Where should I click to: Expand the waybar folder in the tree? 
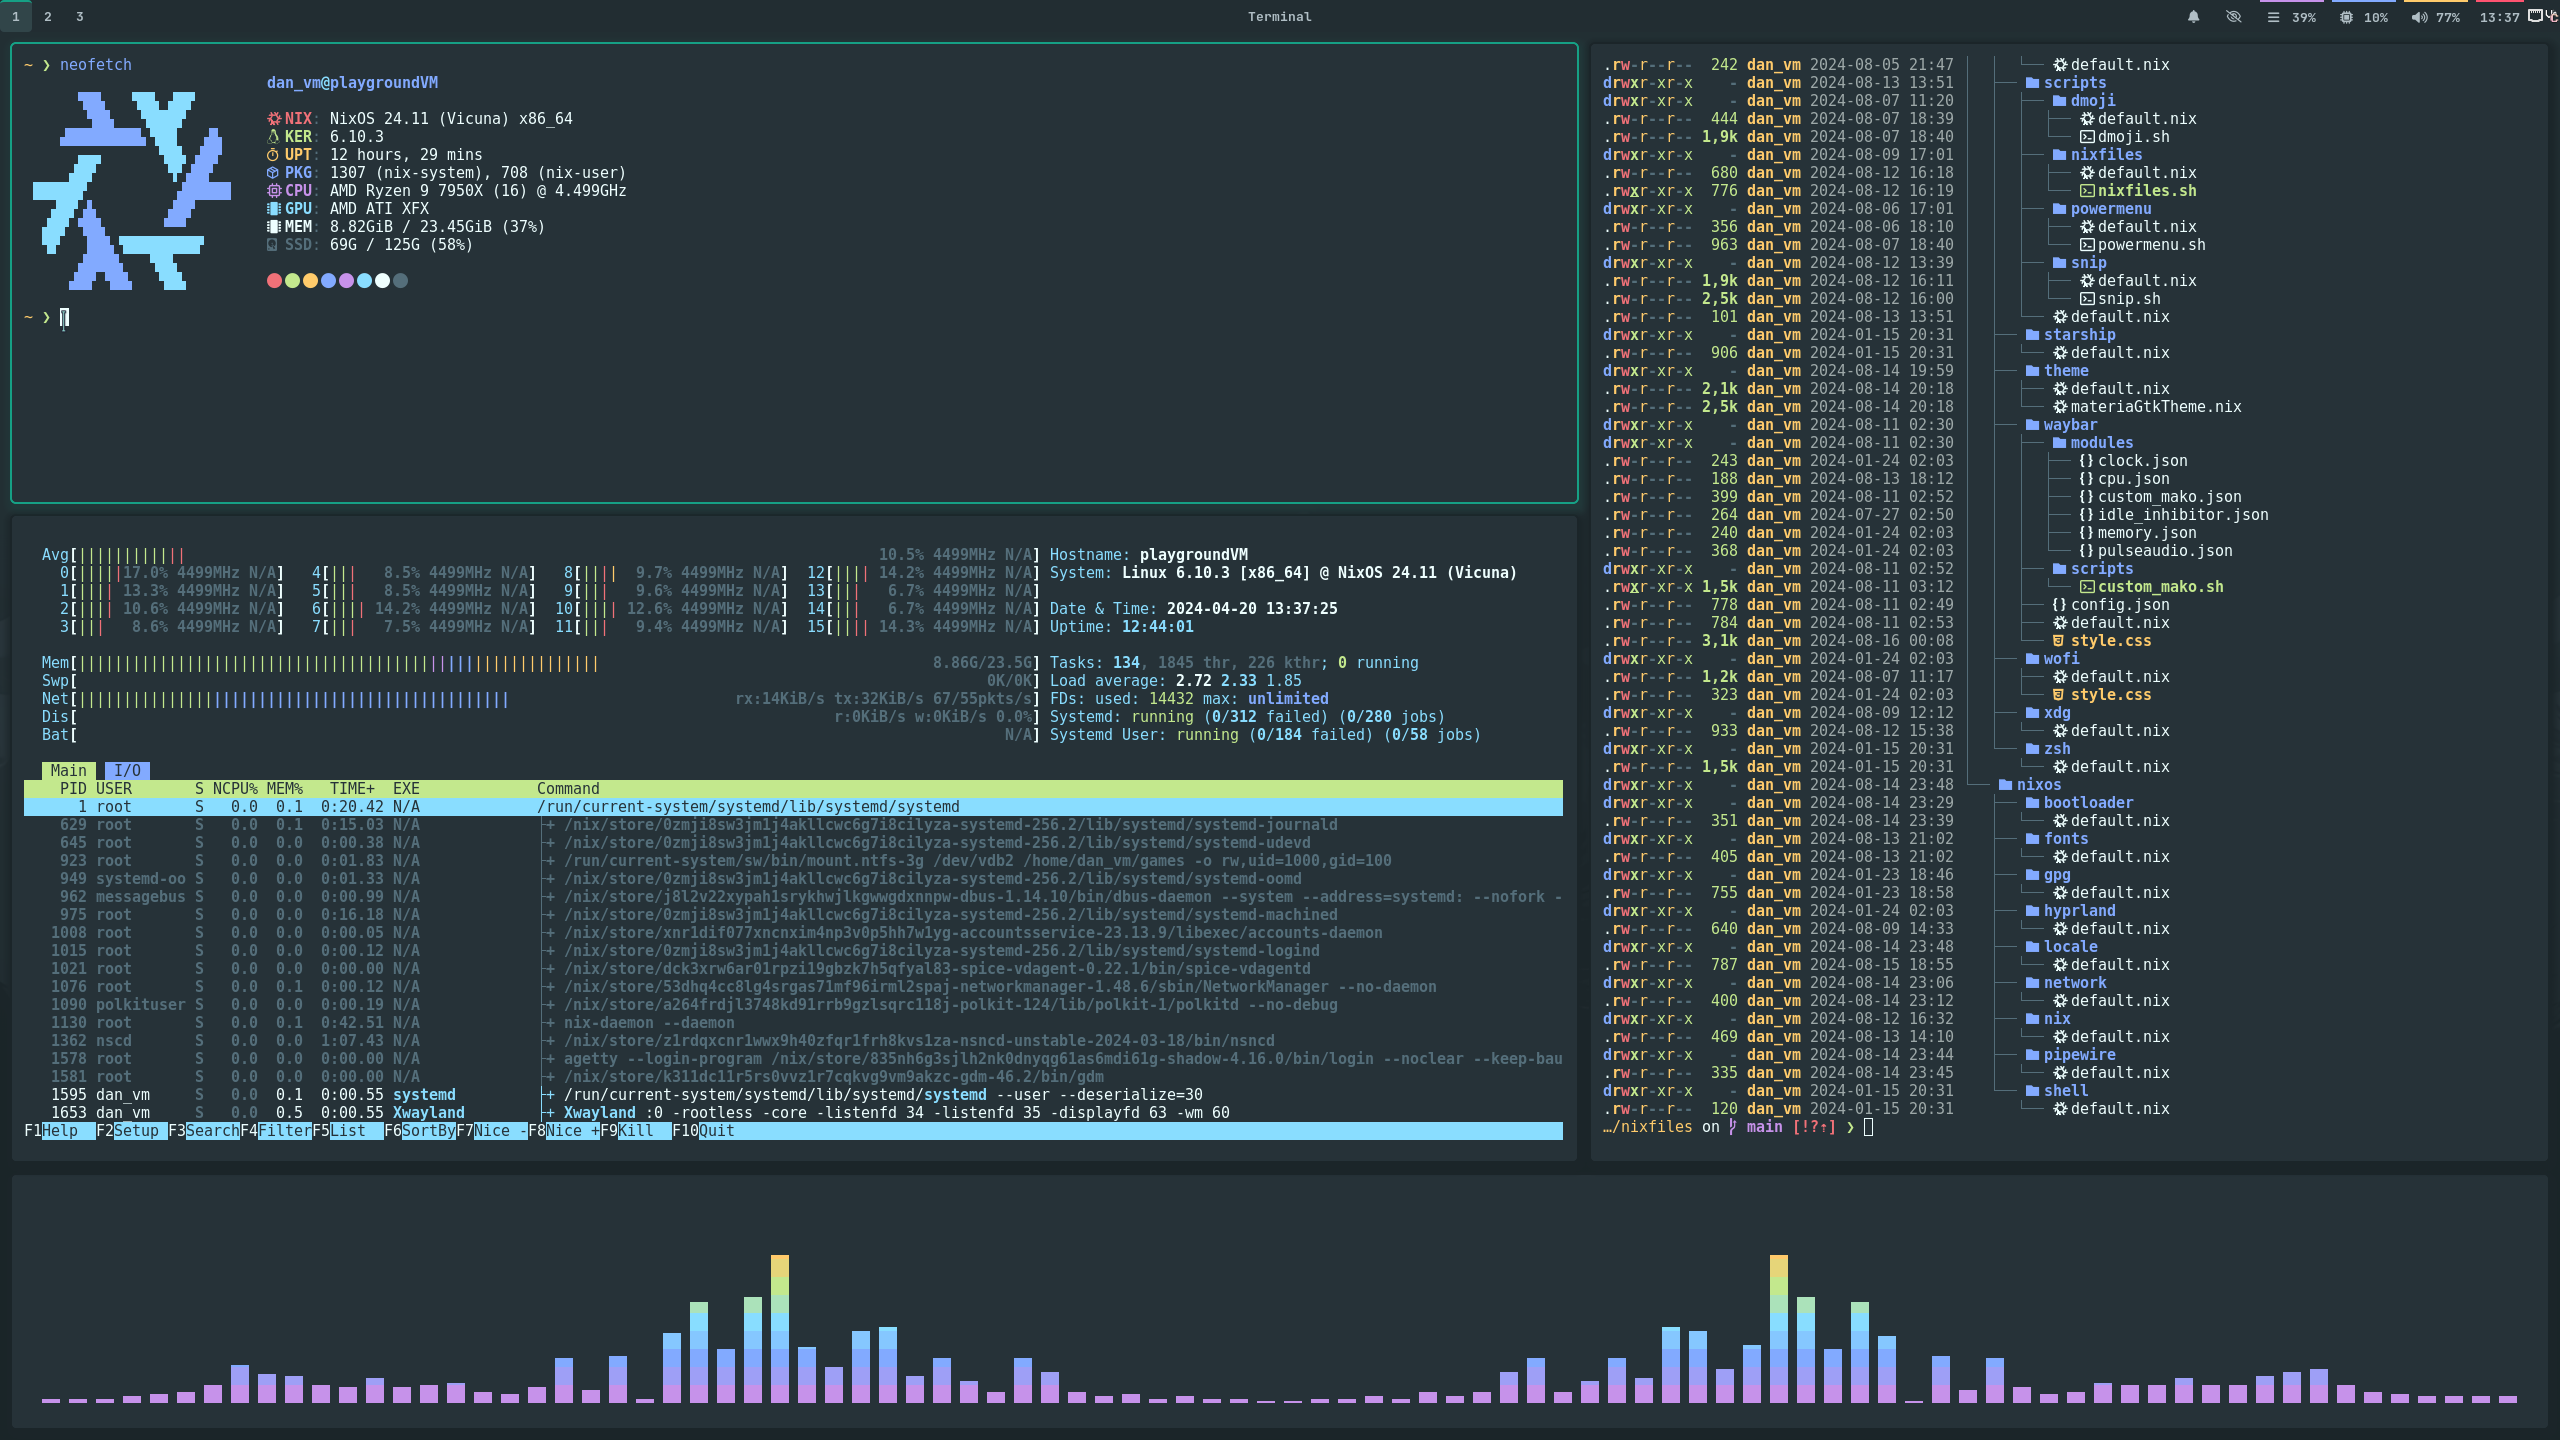coord(2061,424)
